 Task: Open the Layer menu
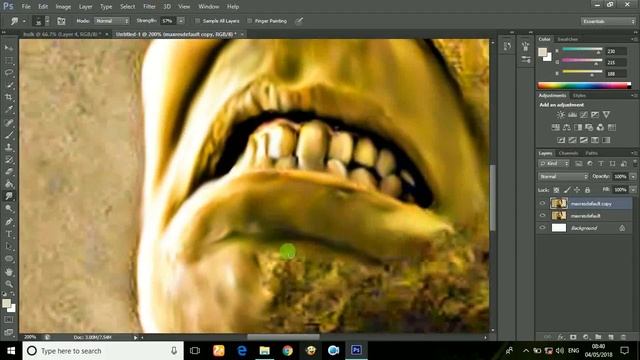click(85, 7)
